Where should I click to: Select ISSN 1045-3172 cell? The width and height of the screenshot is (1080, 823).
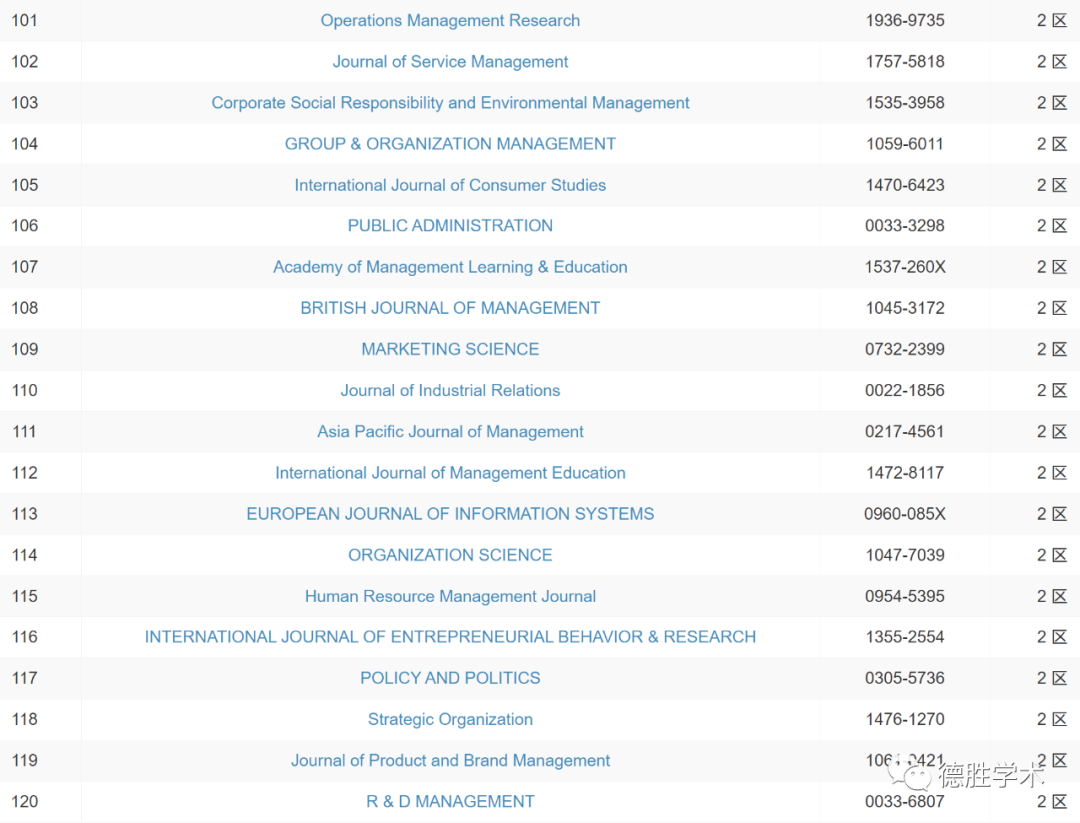(904, 308)
